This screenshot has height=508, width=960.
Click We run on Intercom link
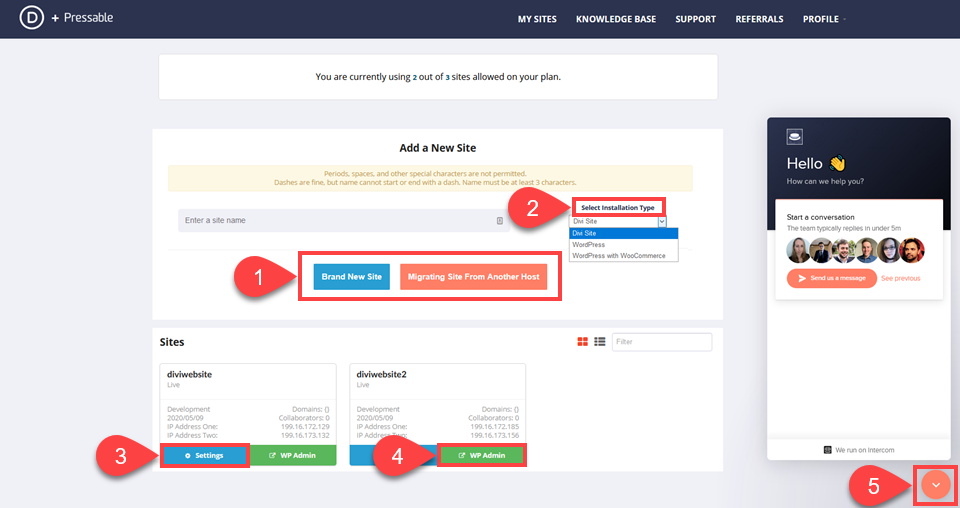[x=858, y=450]
